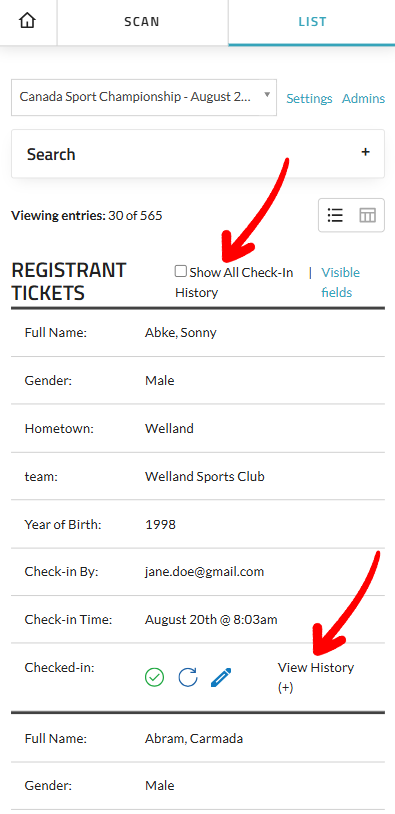Click the Search panel header
Screen dimensions: 395x814
tap(198, 154)
